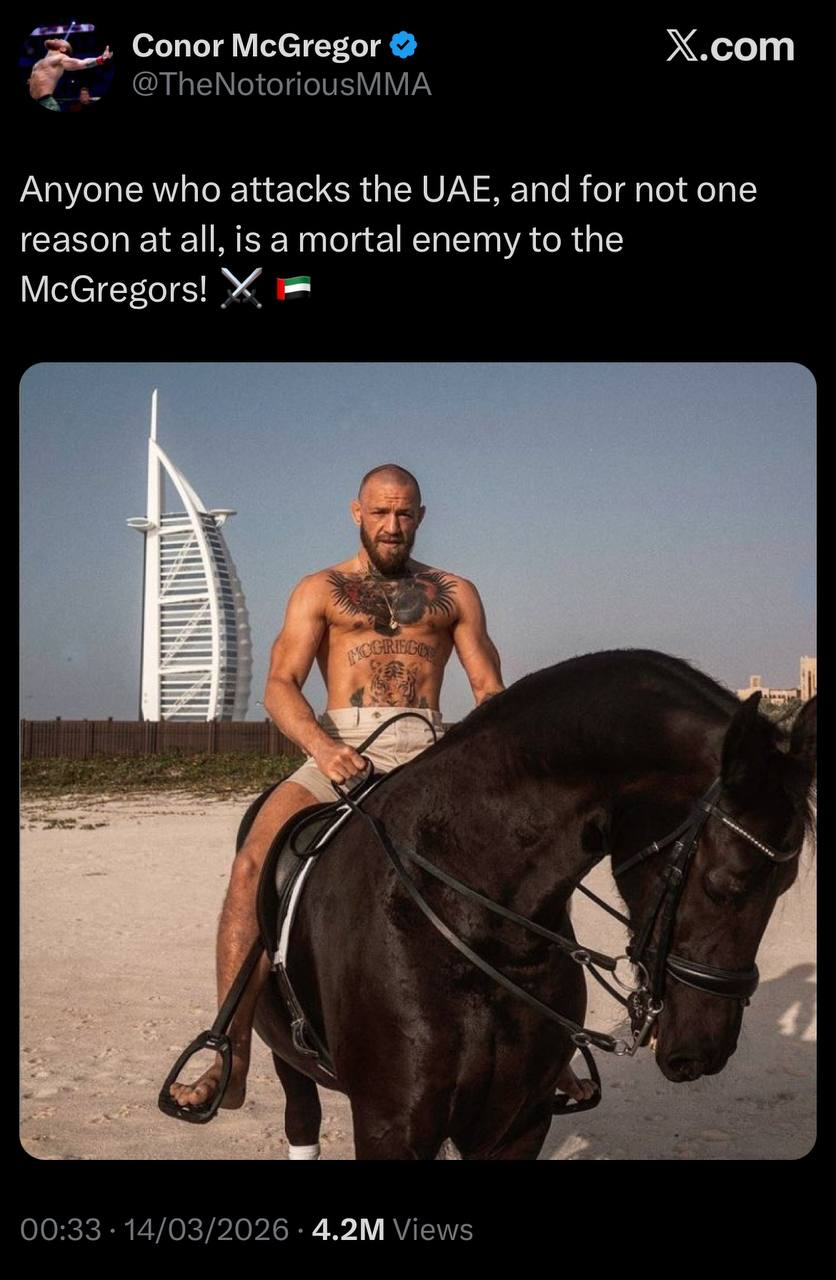Click the crossed swords emoji
This screenshot has height=1280, width=836.
241,289
